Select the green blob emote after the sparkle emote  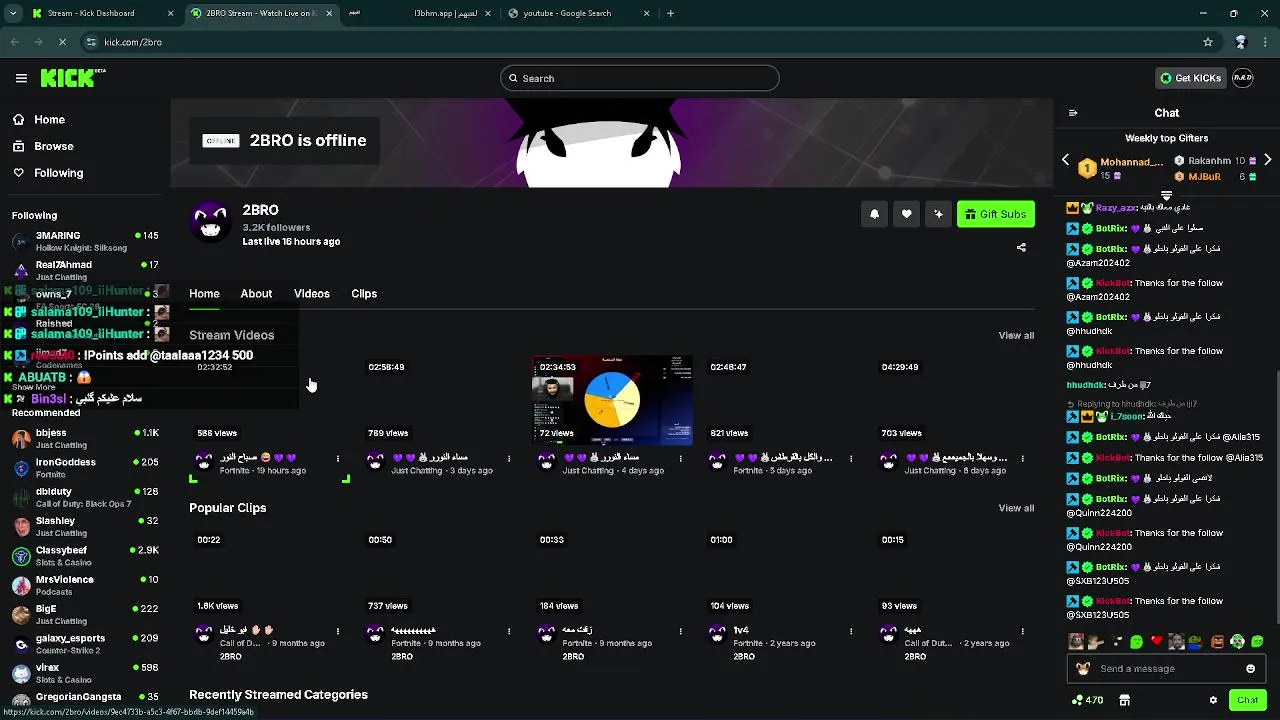tap(1136, 642)
